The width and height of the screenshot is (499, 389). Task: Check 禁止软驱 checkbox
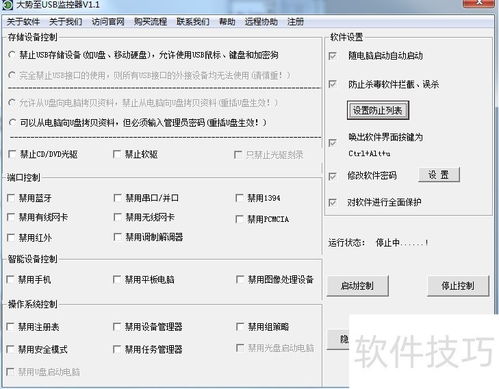pyautogui.click(x=117, y=154)
